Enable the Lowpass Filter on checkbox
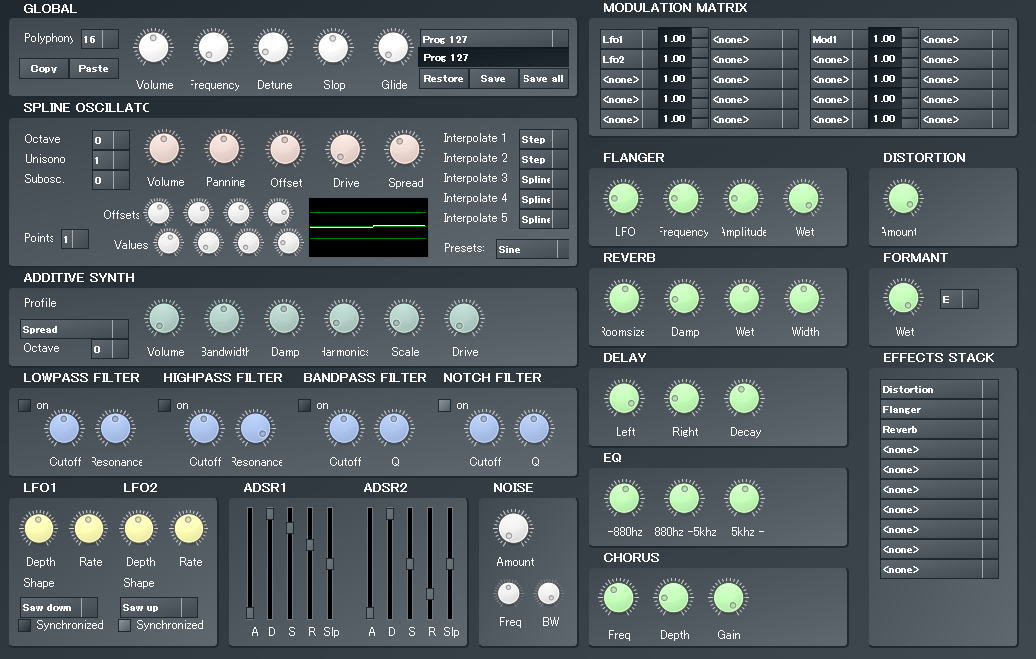The width and height of the screenshot is (1036, 659). 24,405
